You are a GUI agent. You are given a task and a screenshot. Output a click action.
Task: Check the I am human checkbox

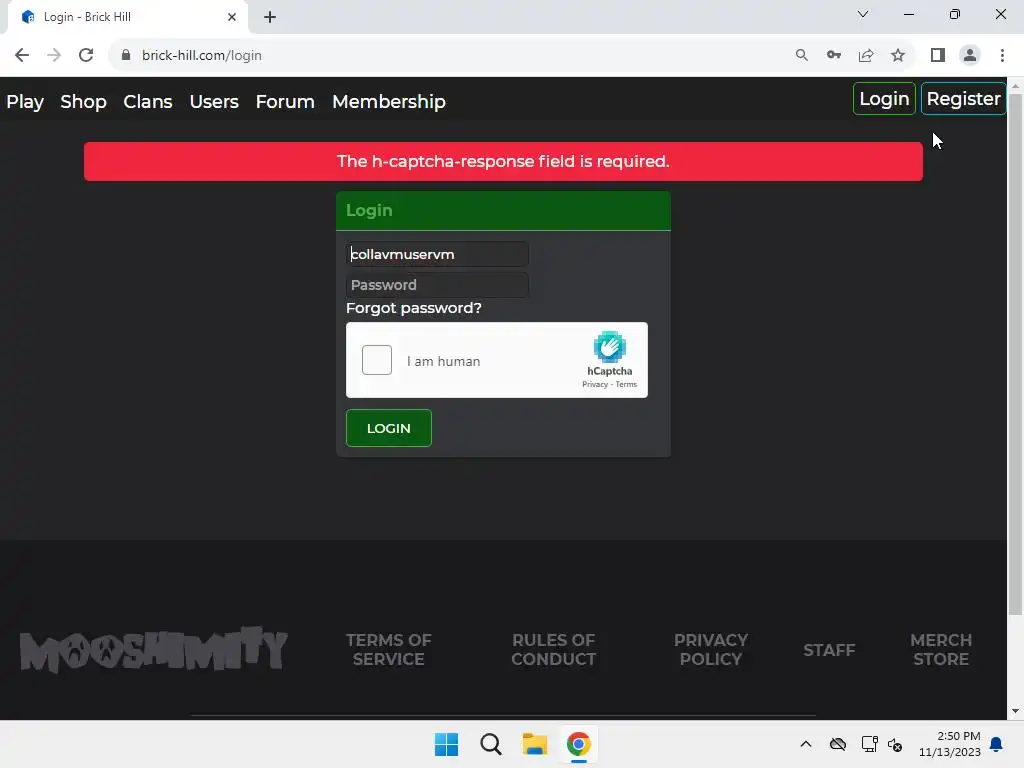tap(377, 360)
